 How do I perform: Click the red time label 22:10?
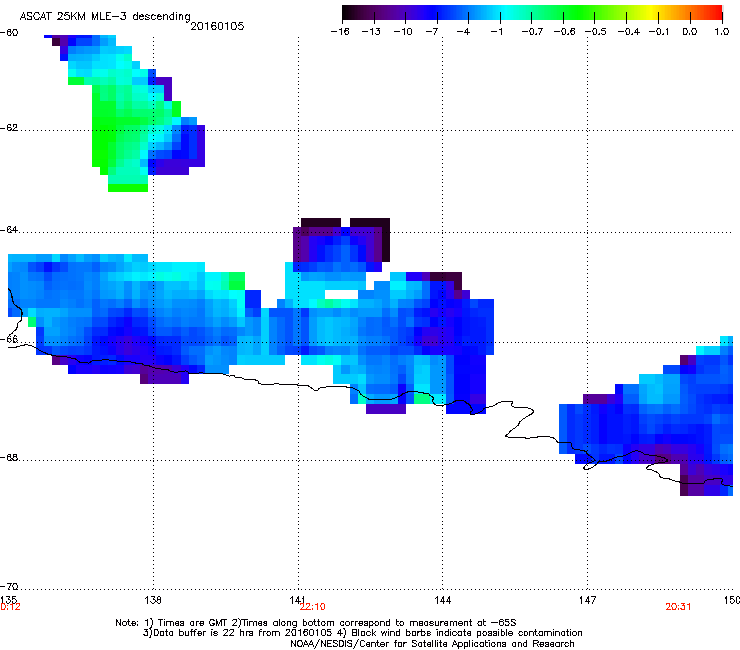(312, 607)
